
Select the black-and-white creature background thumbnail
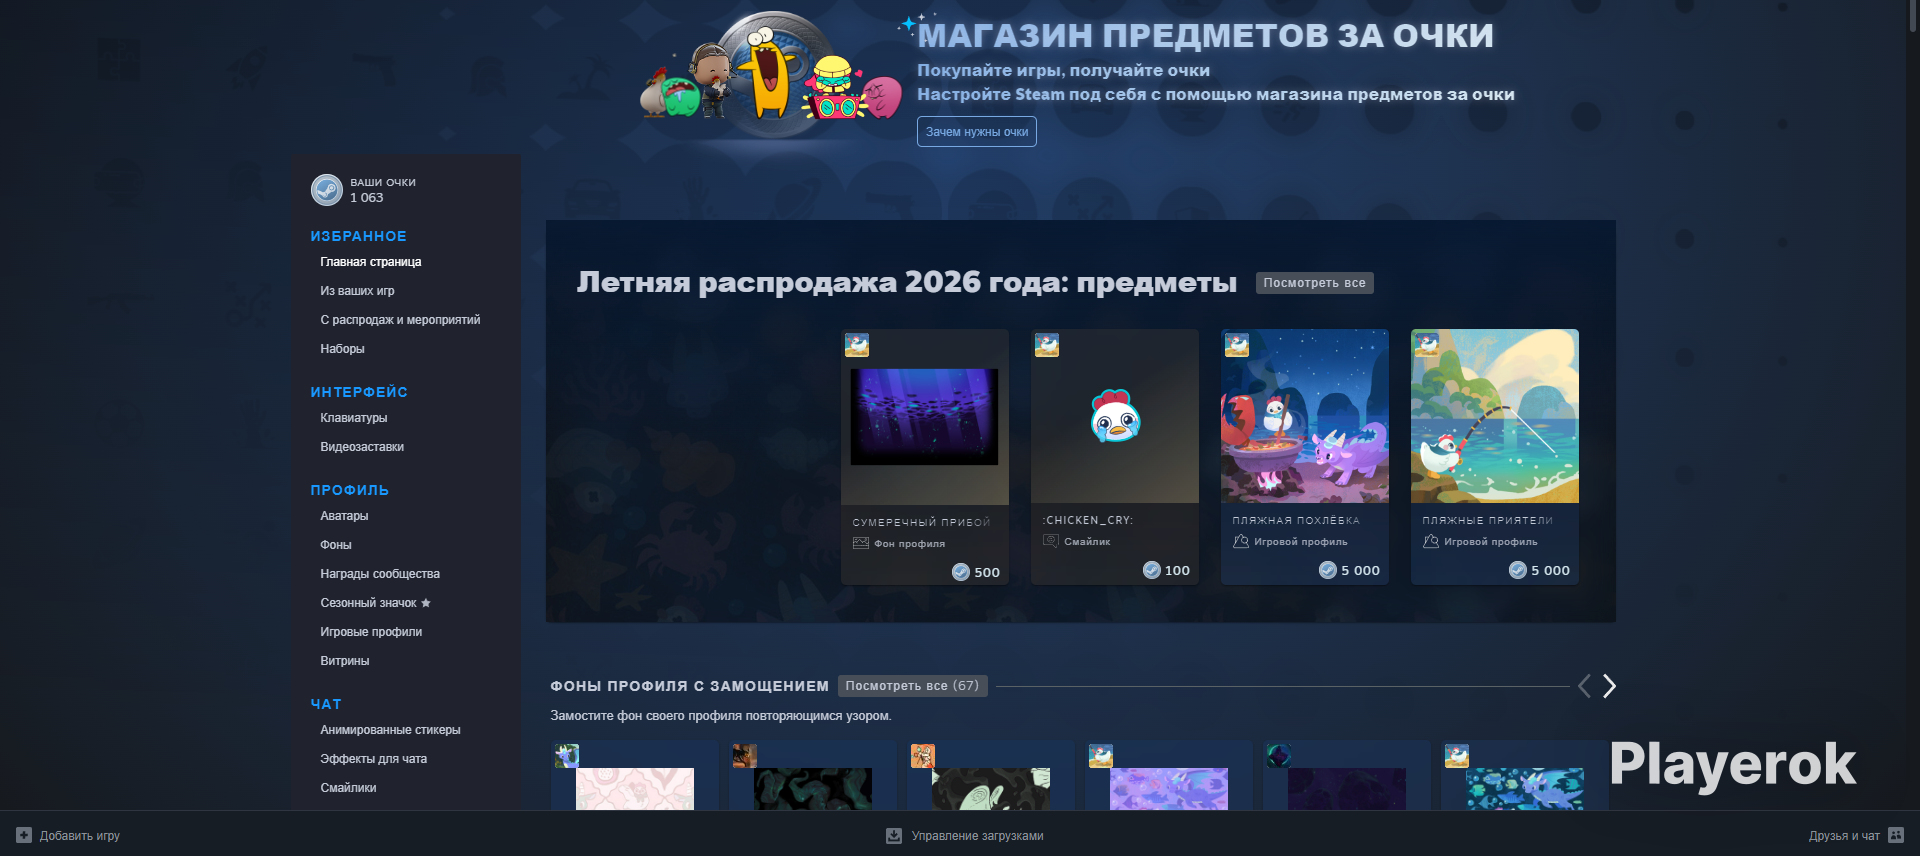tap(991, 789)
